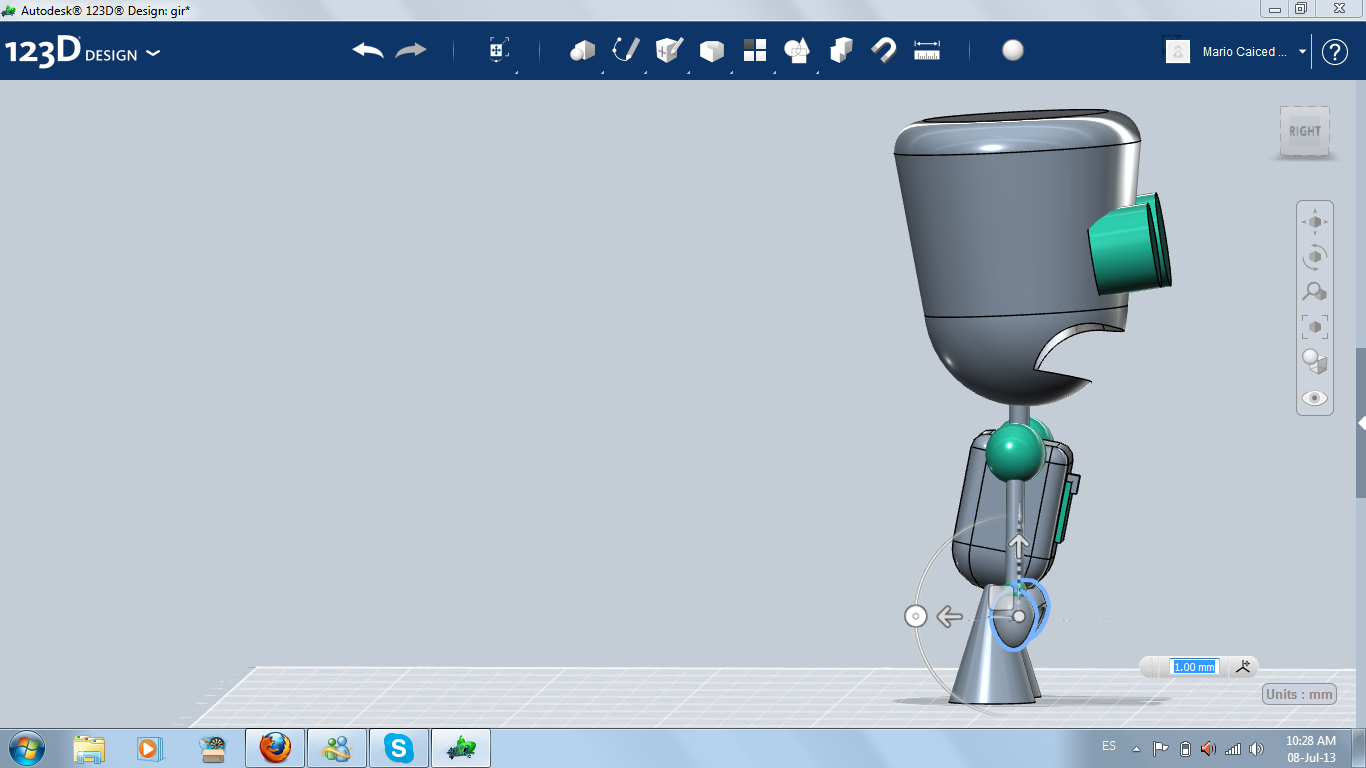Screen dimensions: 1366x768
Task: Select the Pan navigation tool
Action: 1315,221
